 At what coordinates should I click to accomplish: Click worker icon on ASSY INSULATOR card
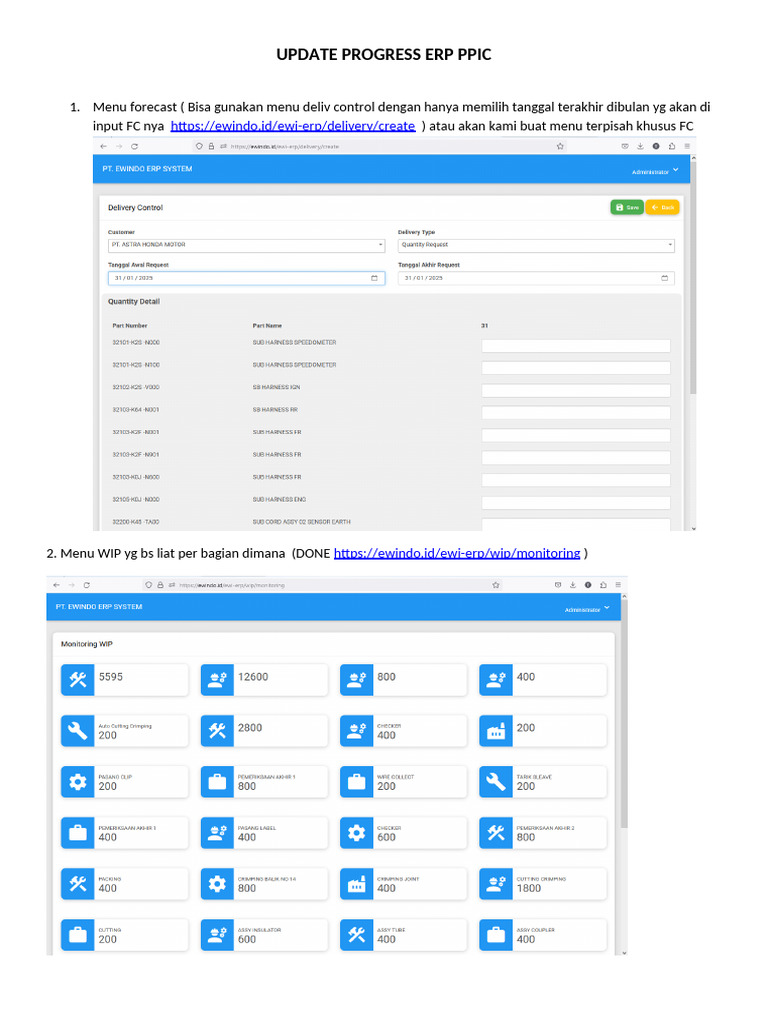coord(217,935)
